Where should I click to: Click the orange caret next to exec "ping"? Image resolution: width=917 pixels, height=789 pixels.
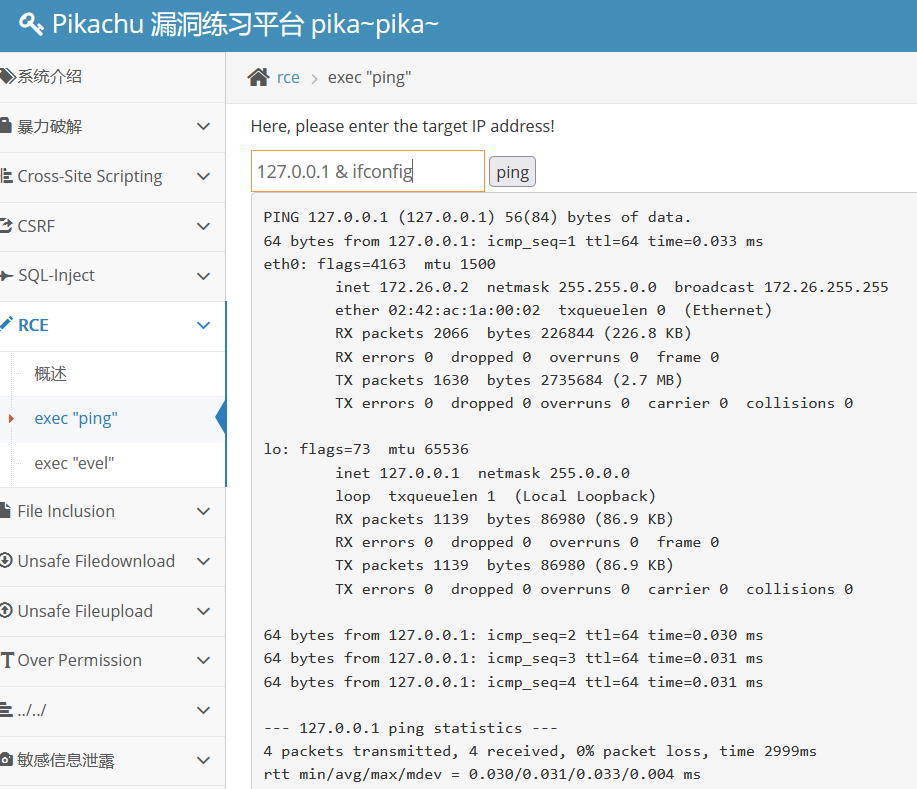click(x=11, y=419)
